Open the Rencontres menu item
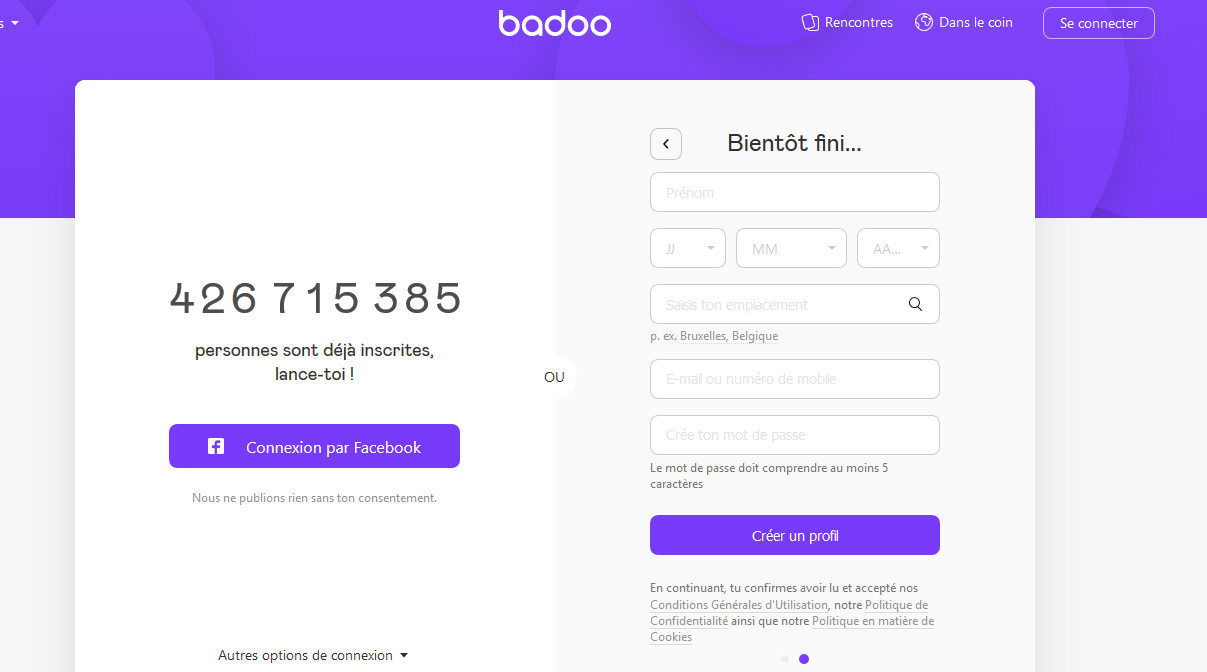 858,22
